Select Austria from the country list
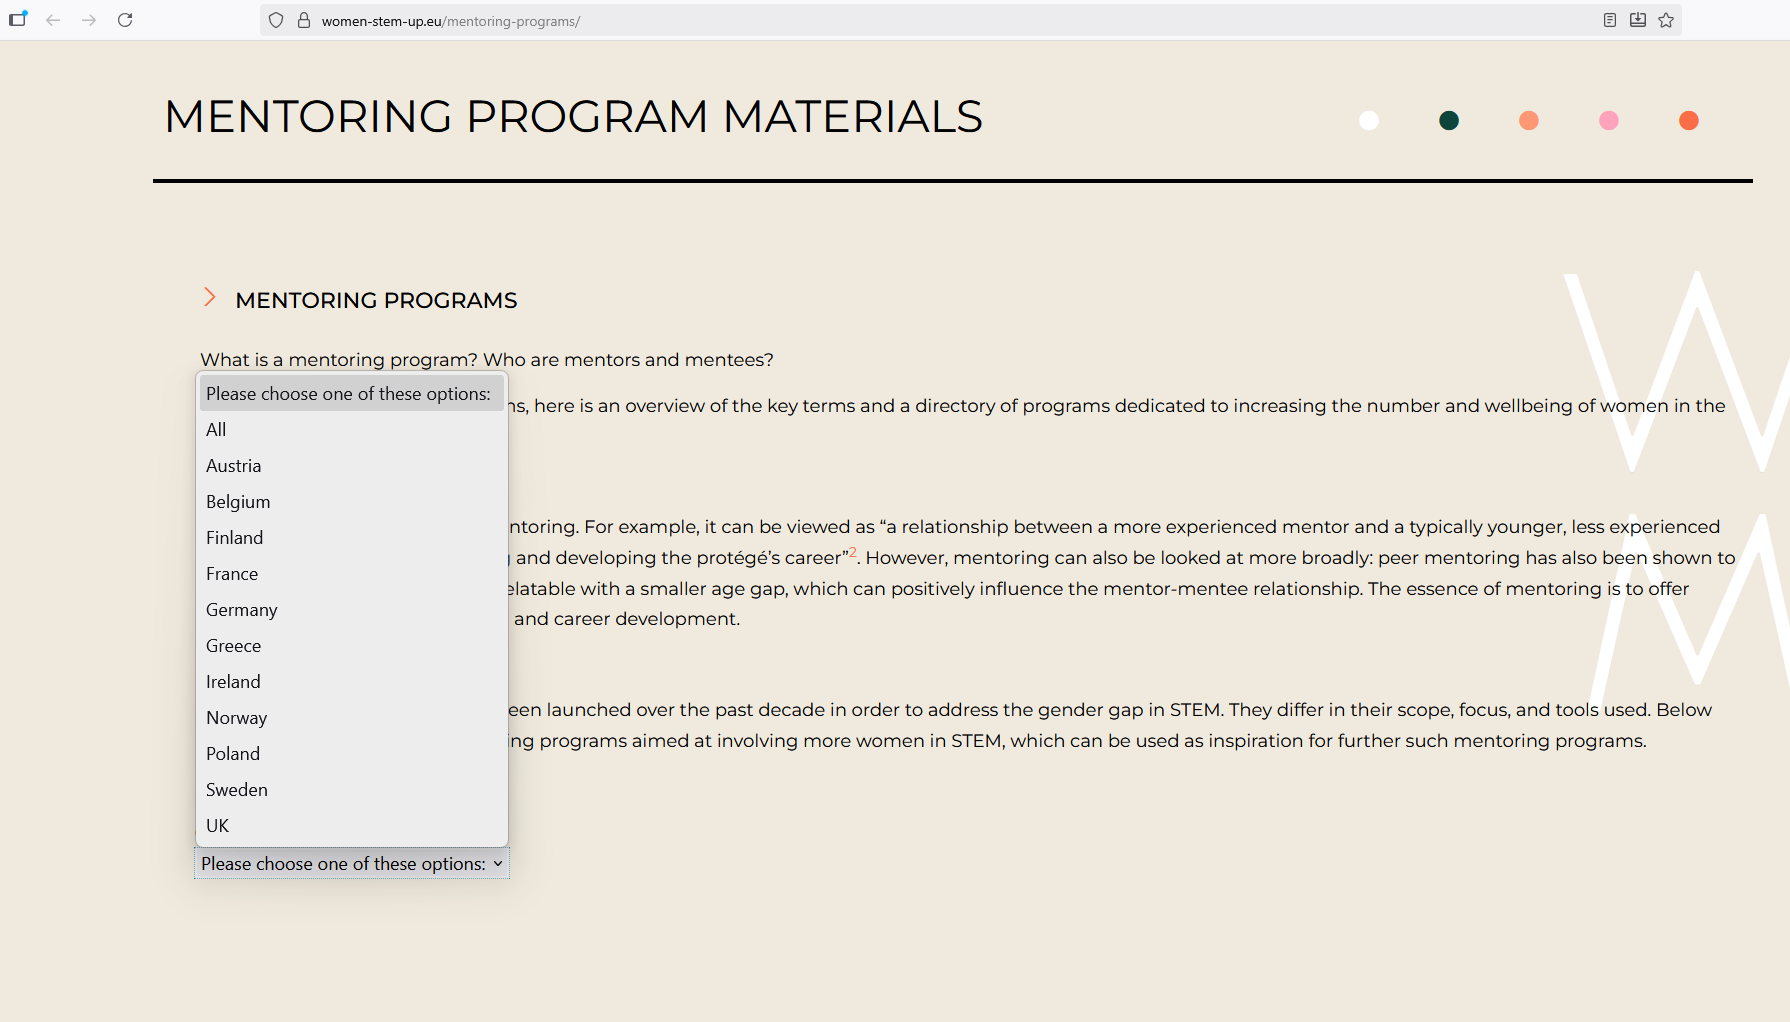The height and width of the screenshot is (1022, 1790). 234,466
